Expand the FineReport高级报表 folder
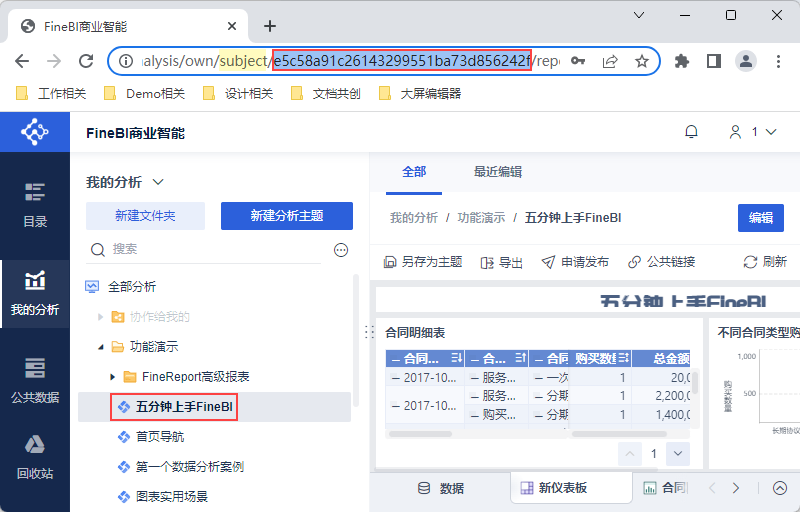Image resolution: width=800 pixels, height=512 pixels. (x=112, y=377)
